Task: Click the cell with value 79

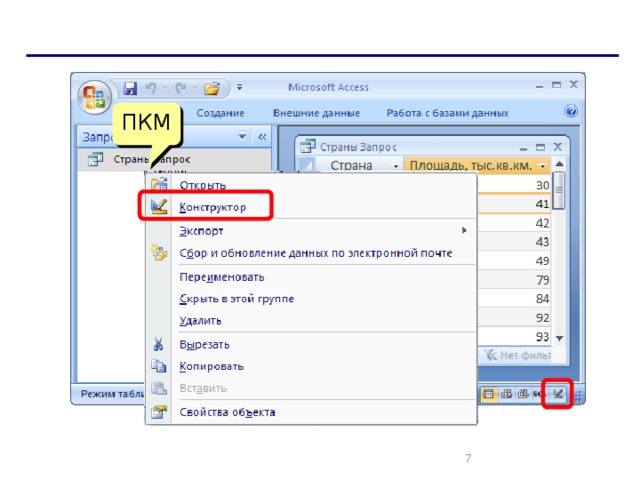Action: tap(514, 280)
